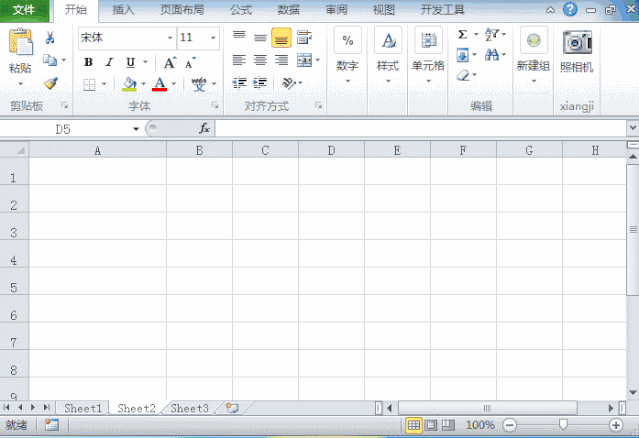This screenshot has width=639, height=438.
Task: Switch to Page Layout view
Action: (x=431, y=425)
